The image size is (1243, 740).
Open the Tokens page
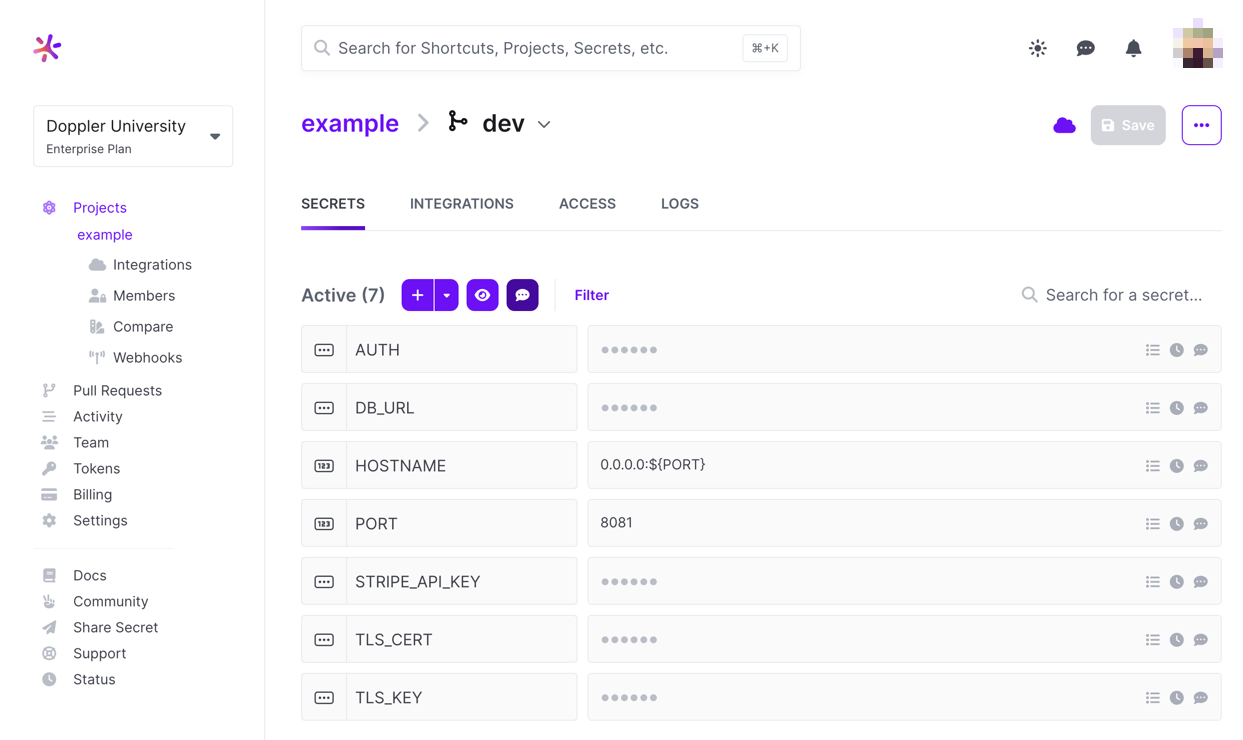96,469
